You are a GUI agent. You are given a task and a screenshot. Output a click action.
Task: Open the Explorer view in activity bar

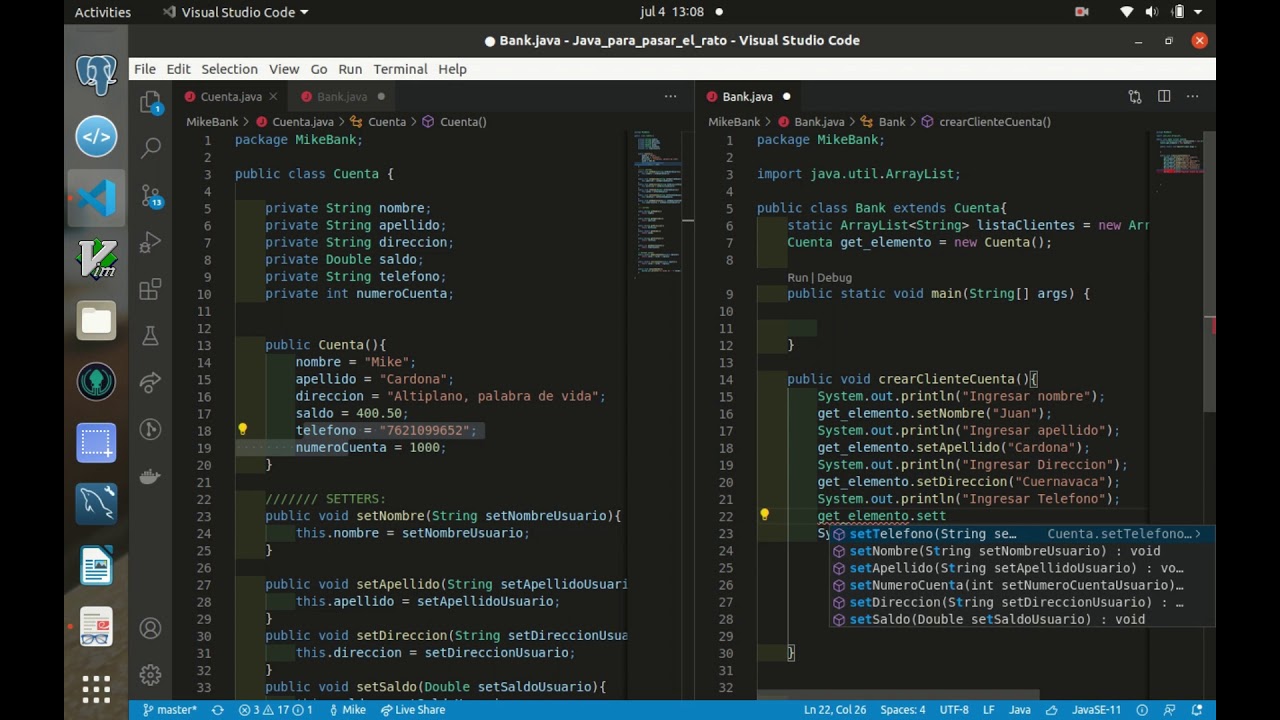151,103
